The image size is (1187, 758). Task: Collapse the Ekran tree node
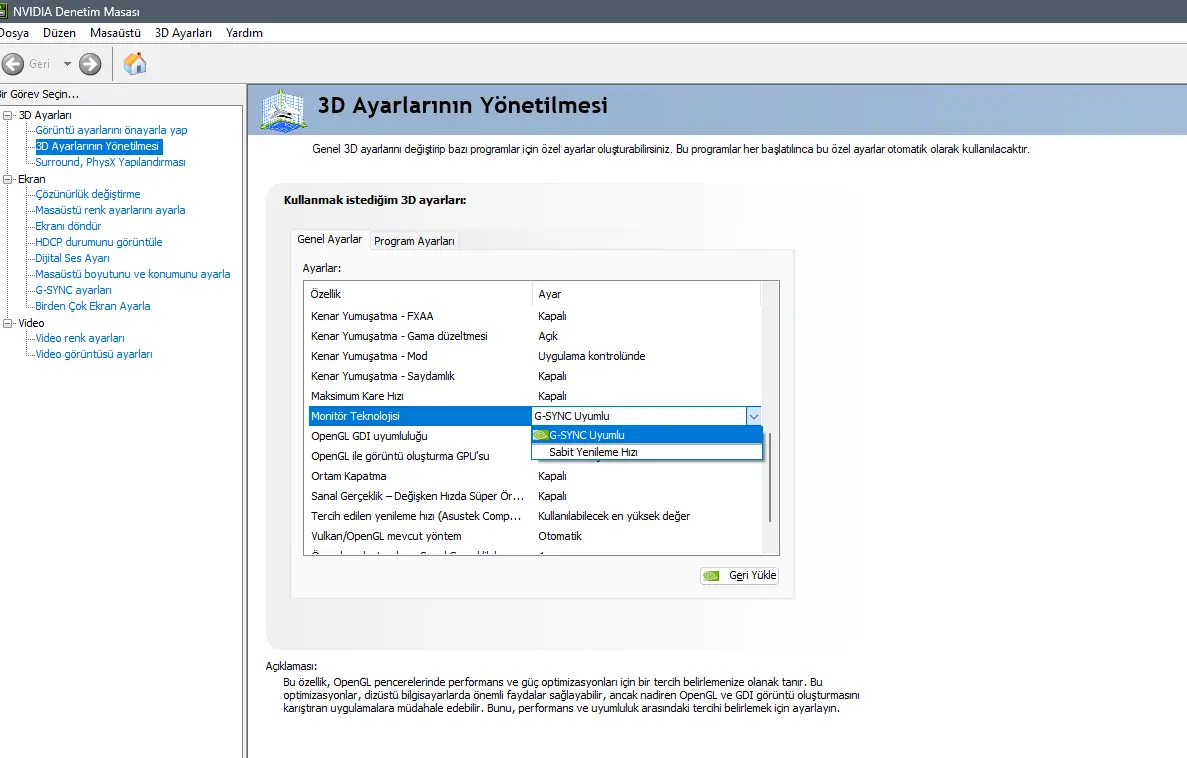8,179
